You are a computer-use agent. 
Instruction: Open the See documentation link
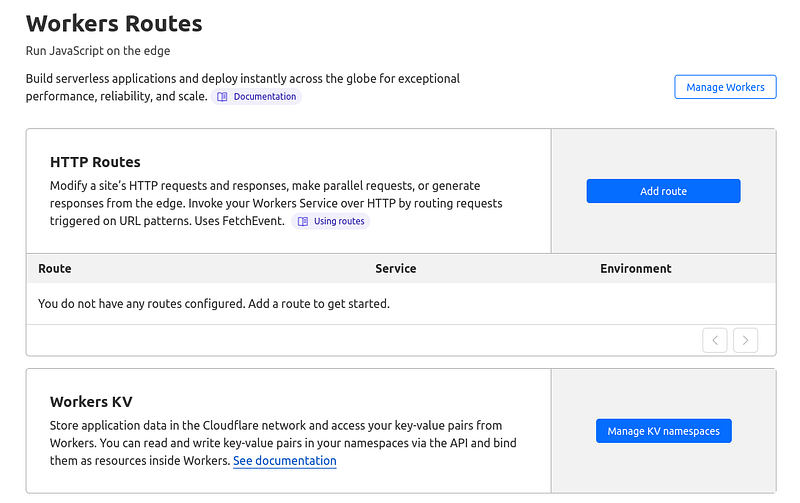click(285, 461)
